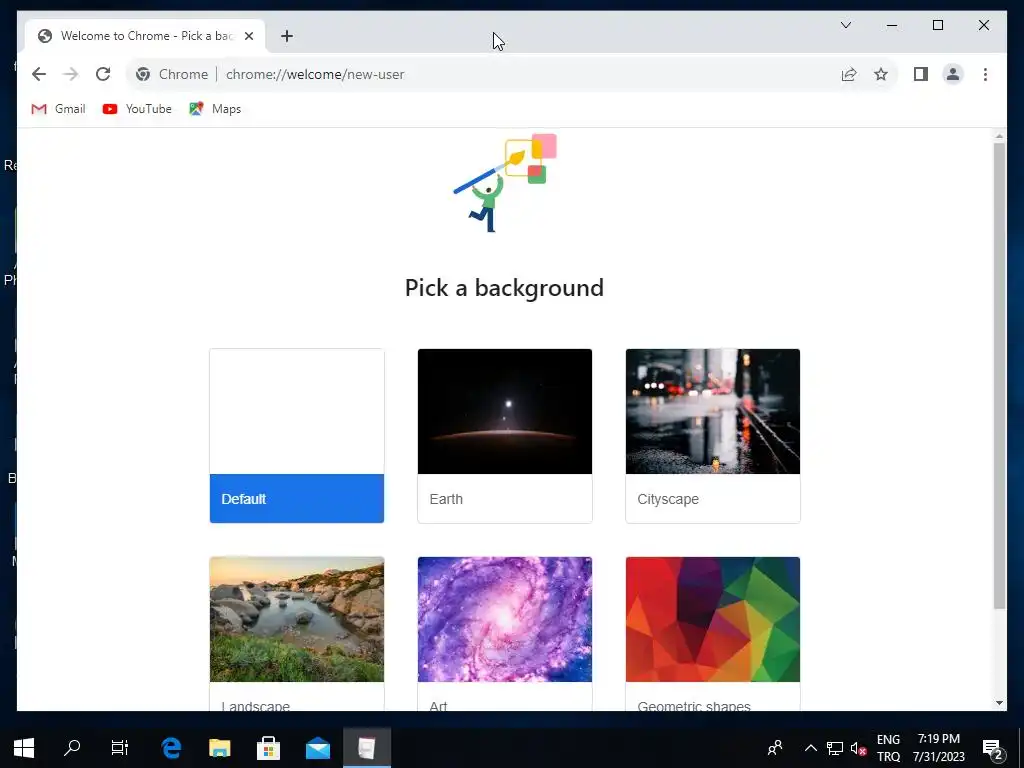Open the ENG TRQ language switcher
Image resolution: width=1024 pixels, height=768 pixels.
888,748
